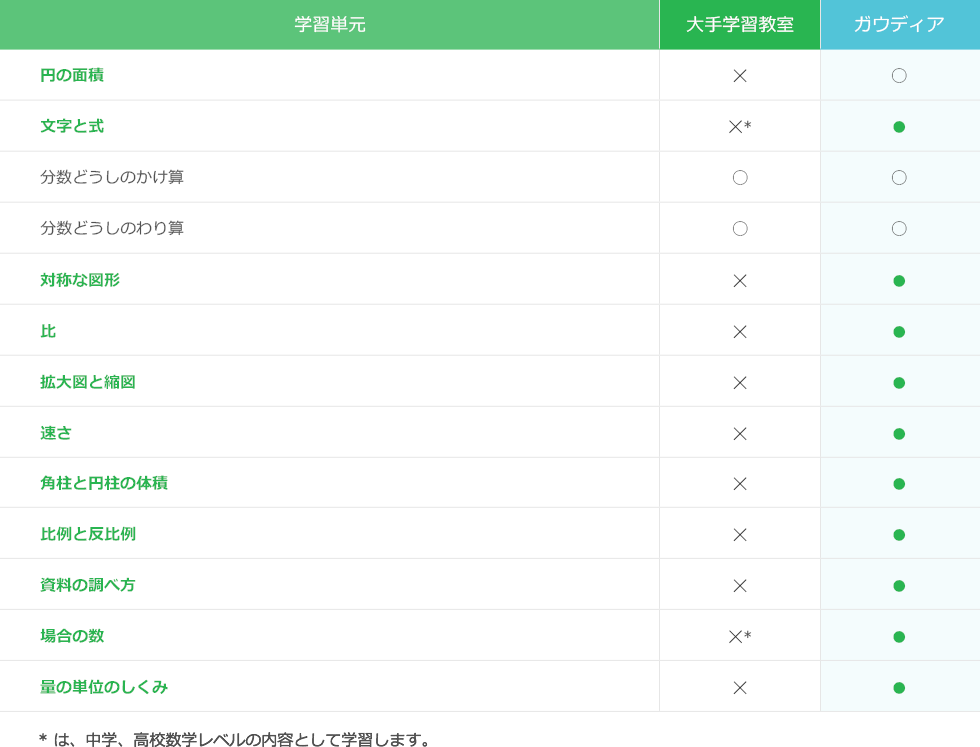Click the 量の単位のしくみ unit link
This screenshot has height=747, width=980.
coord(104,687)
